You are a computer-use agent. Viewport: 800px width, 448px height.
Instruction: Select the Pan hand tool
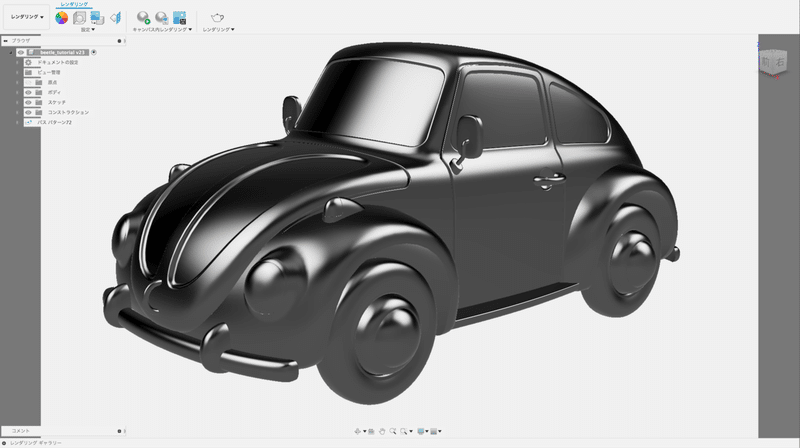point(382,431)
